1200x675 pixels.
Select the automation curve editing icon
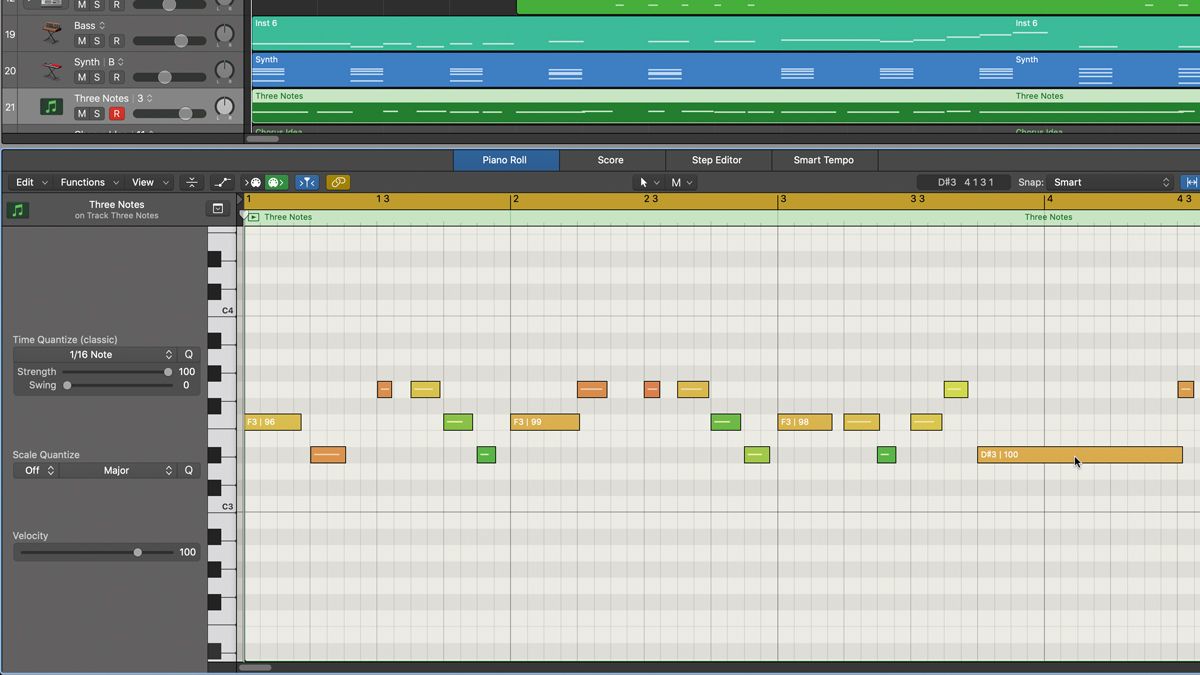[221, 182]
